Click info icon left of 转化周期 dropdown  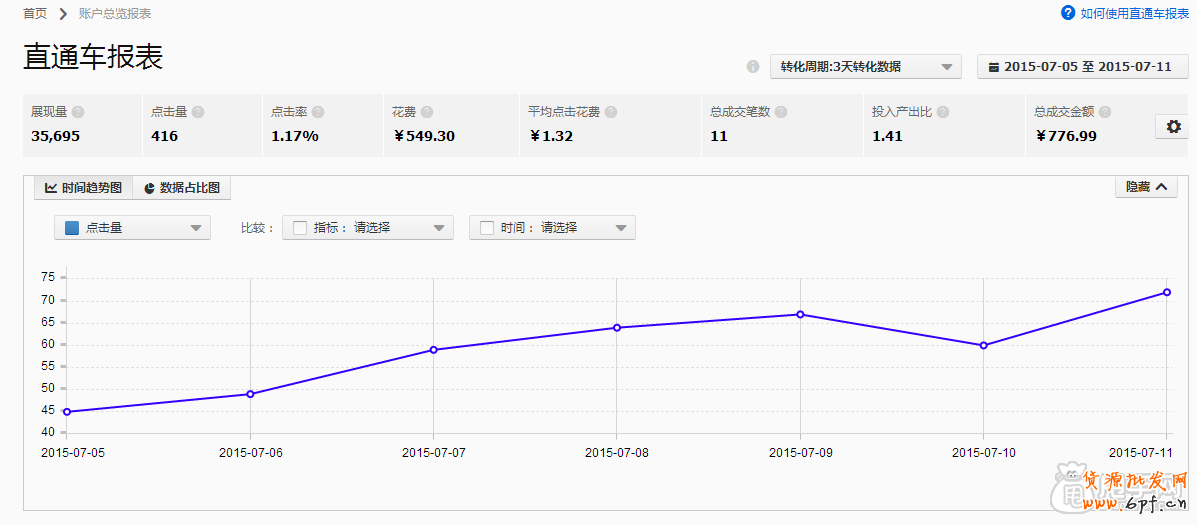click(753, 67)
